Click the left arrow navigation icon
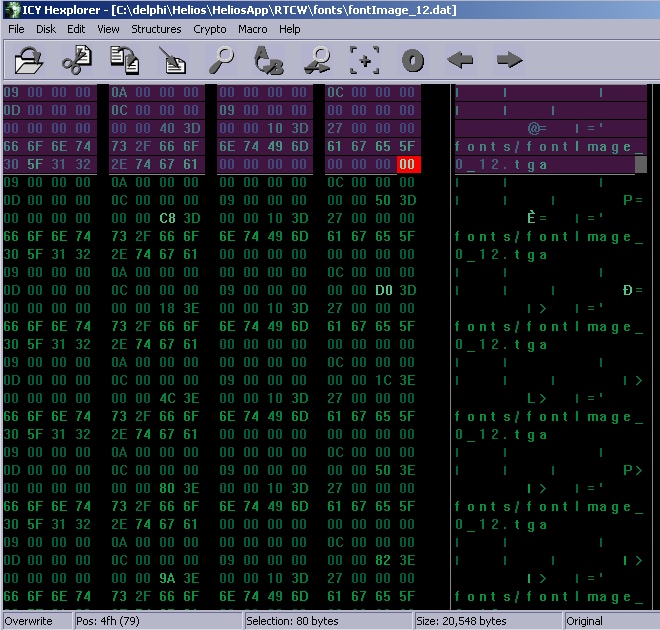 click(460, 61)
